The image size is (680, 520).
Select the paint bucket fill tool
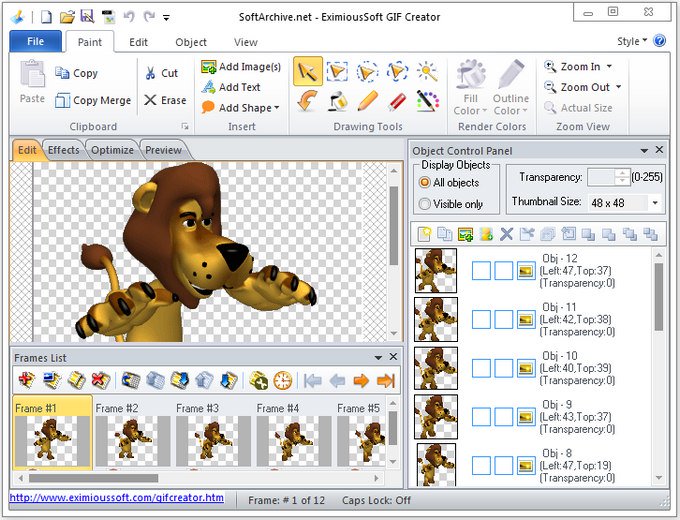337,102
